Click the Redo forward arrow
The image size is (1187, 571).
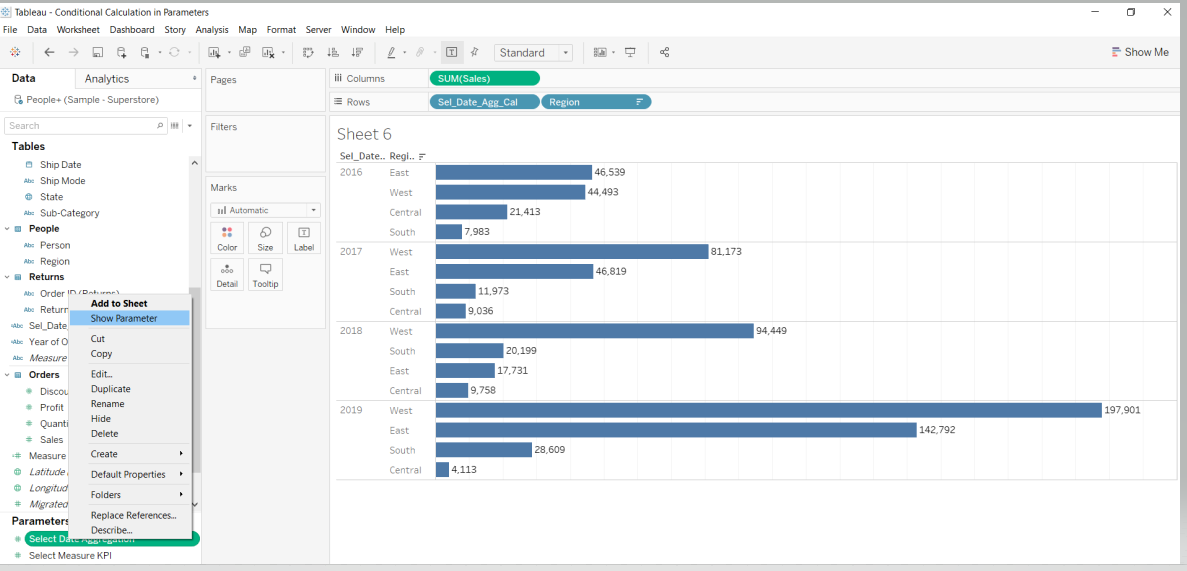73,52
